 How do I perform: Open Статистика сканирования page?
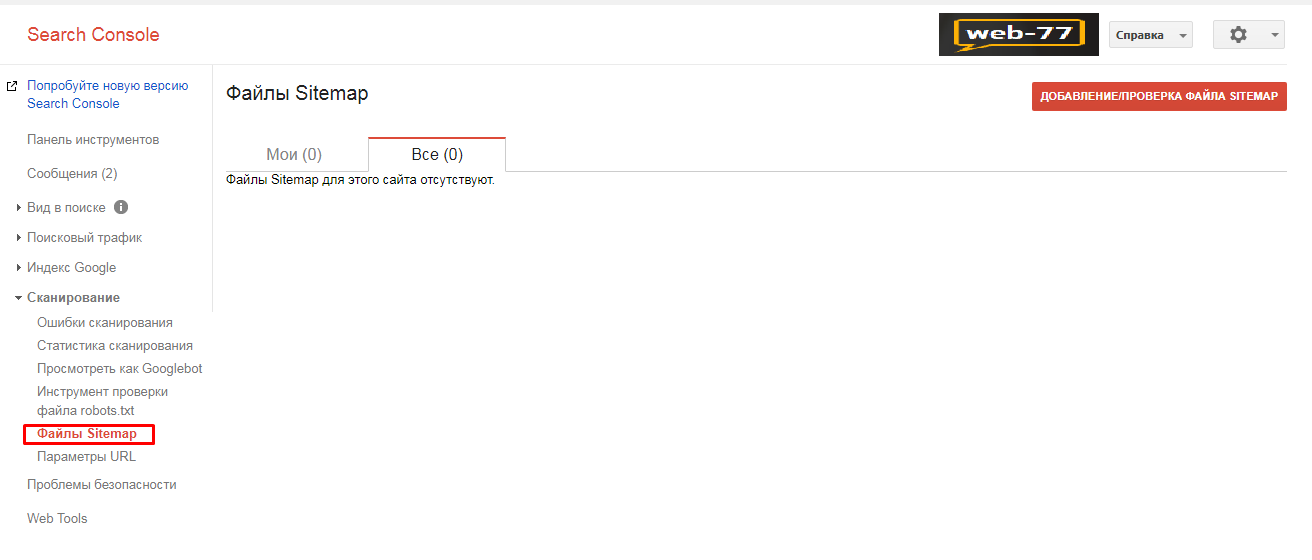point(115,345)
